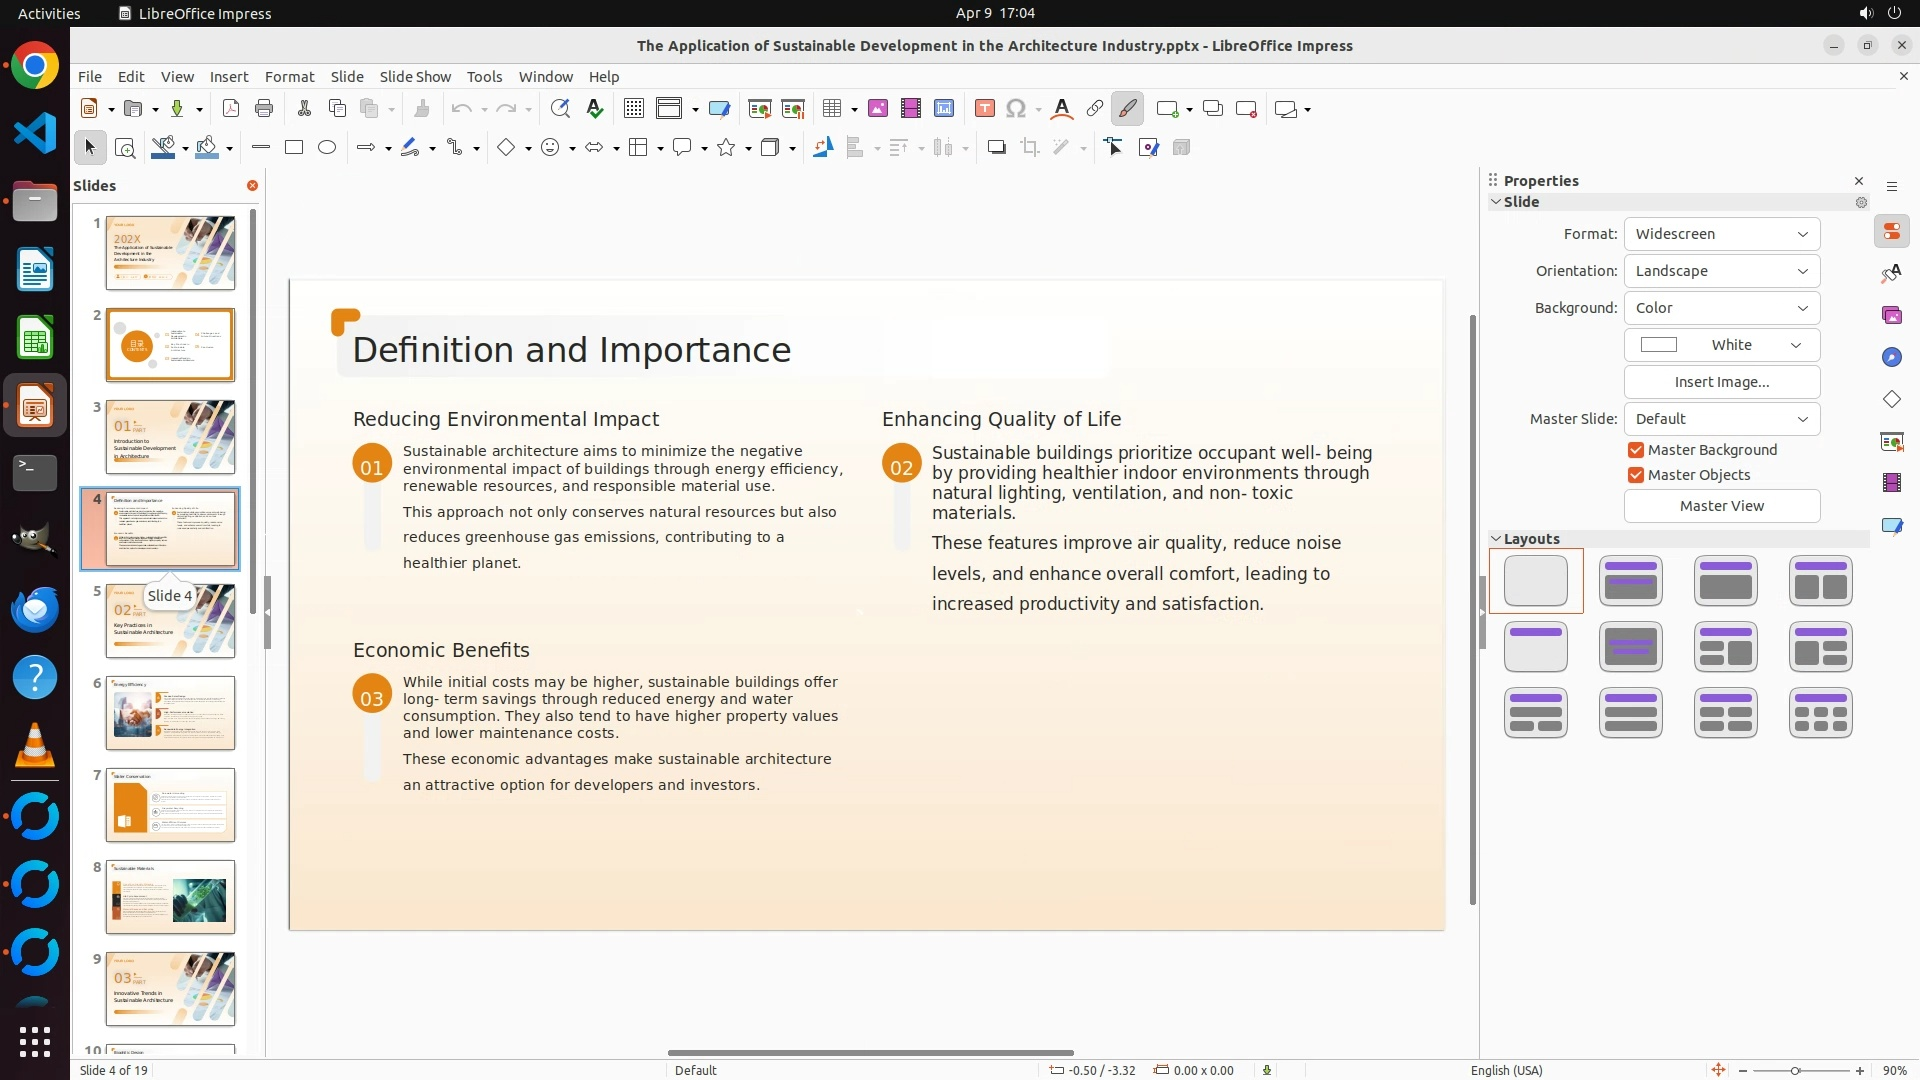Screen dimensions: 1920x1080
Task: Select the Rectangle shape tool
Action: pos(294,148)
